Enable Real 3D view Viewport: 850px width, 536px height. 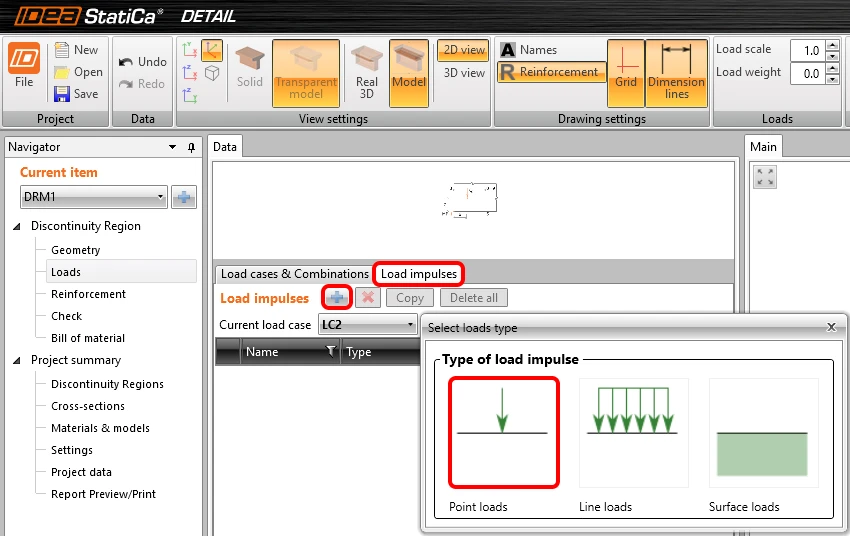pos(366,72)
